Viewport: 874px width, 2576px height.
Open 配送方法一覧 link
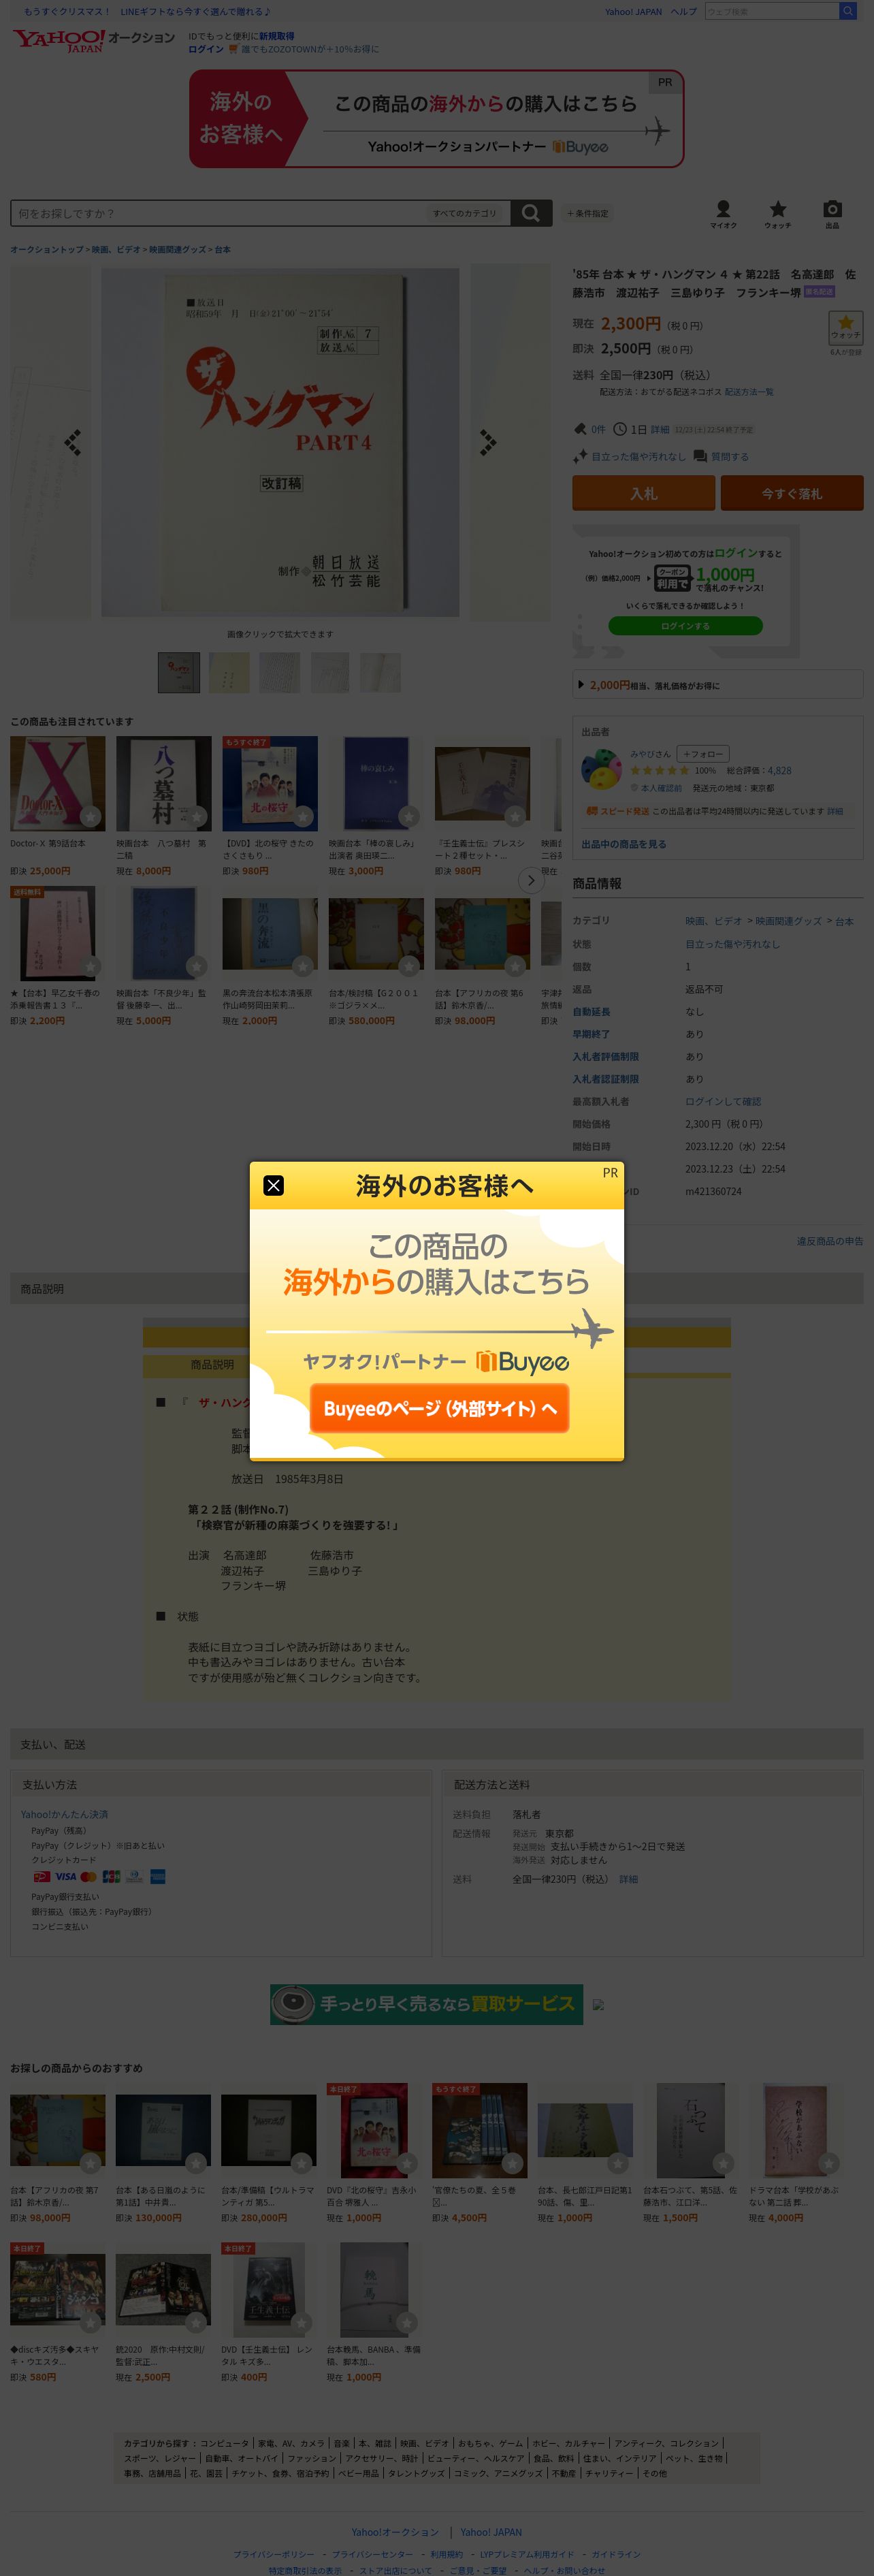(749, 392)
